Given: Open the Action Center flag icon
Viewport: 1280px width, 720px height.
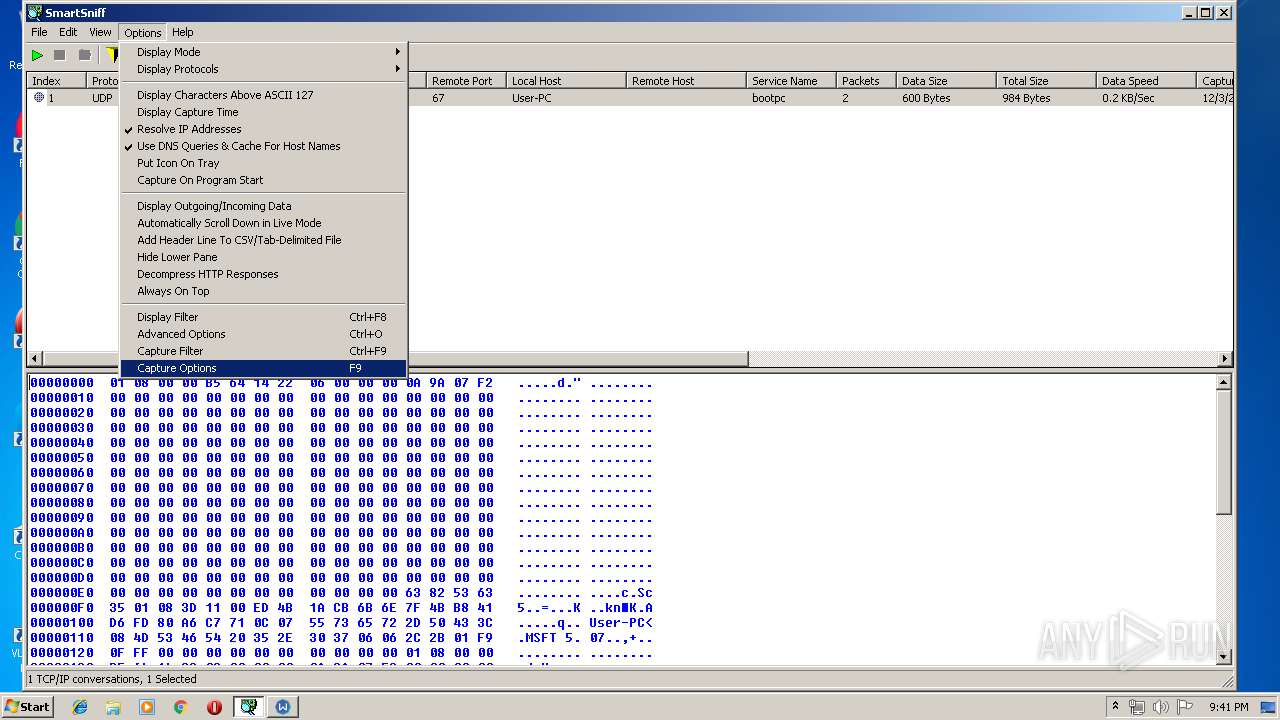Looking at the screenshot, I should pyautogui.click(x=1185, y=707).
